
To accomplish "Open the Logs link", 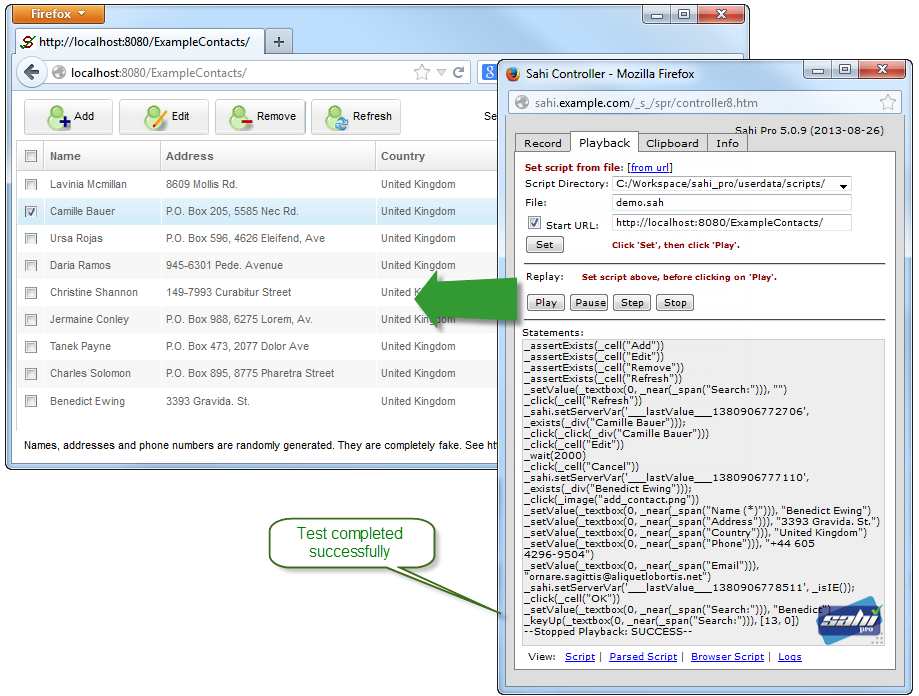I will coord(789,657).
